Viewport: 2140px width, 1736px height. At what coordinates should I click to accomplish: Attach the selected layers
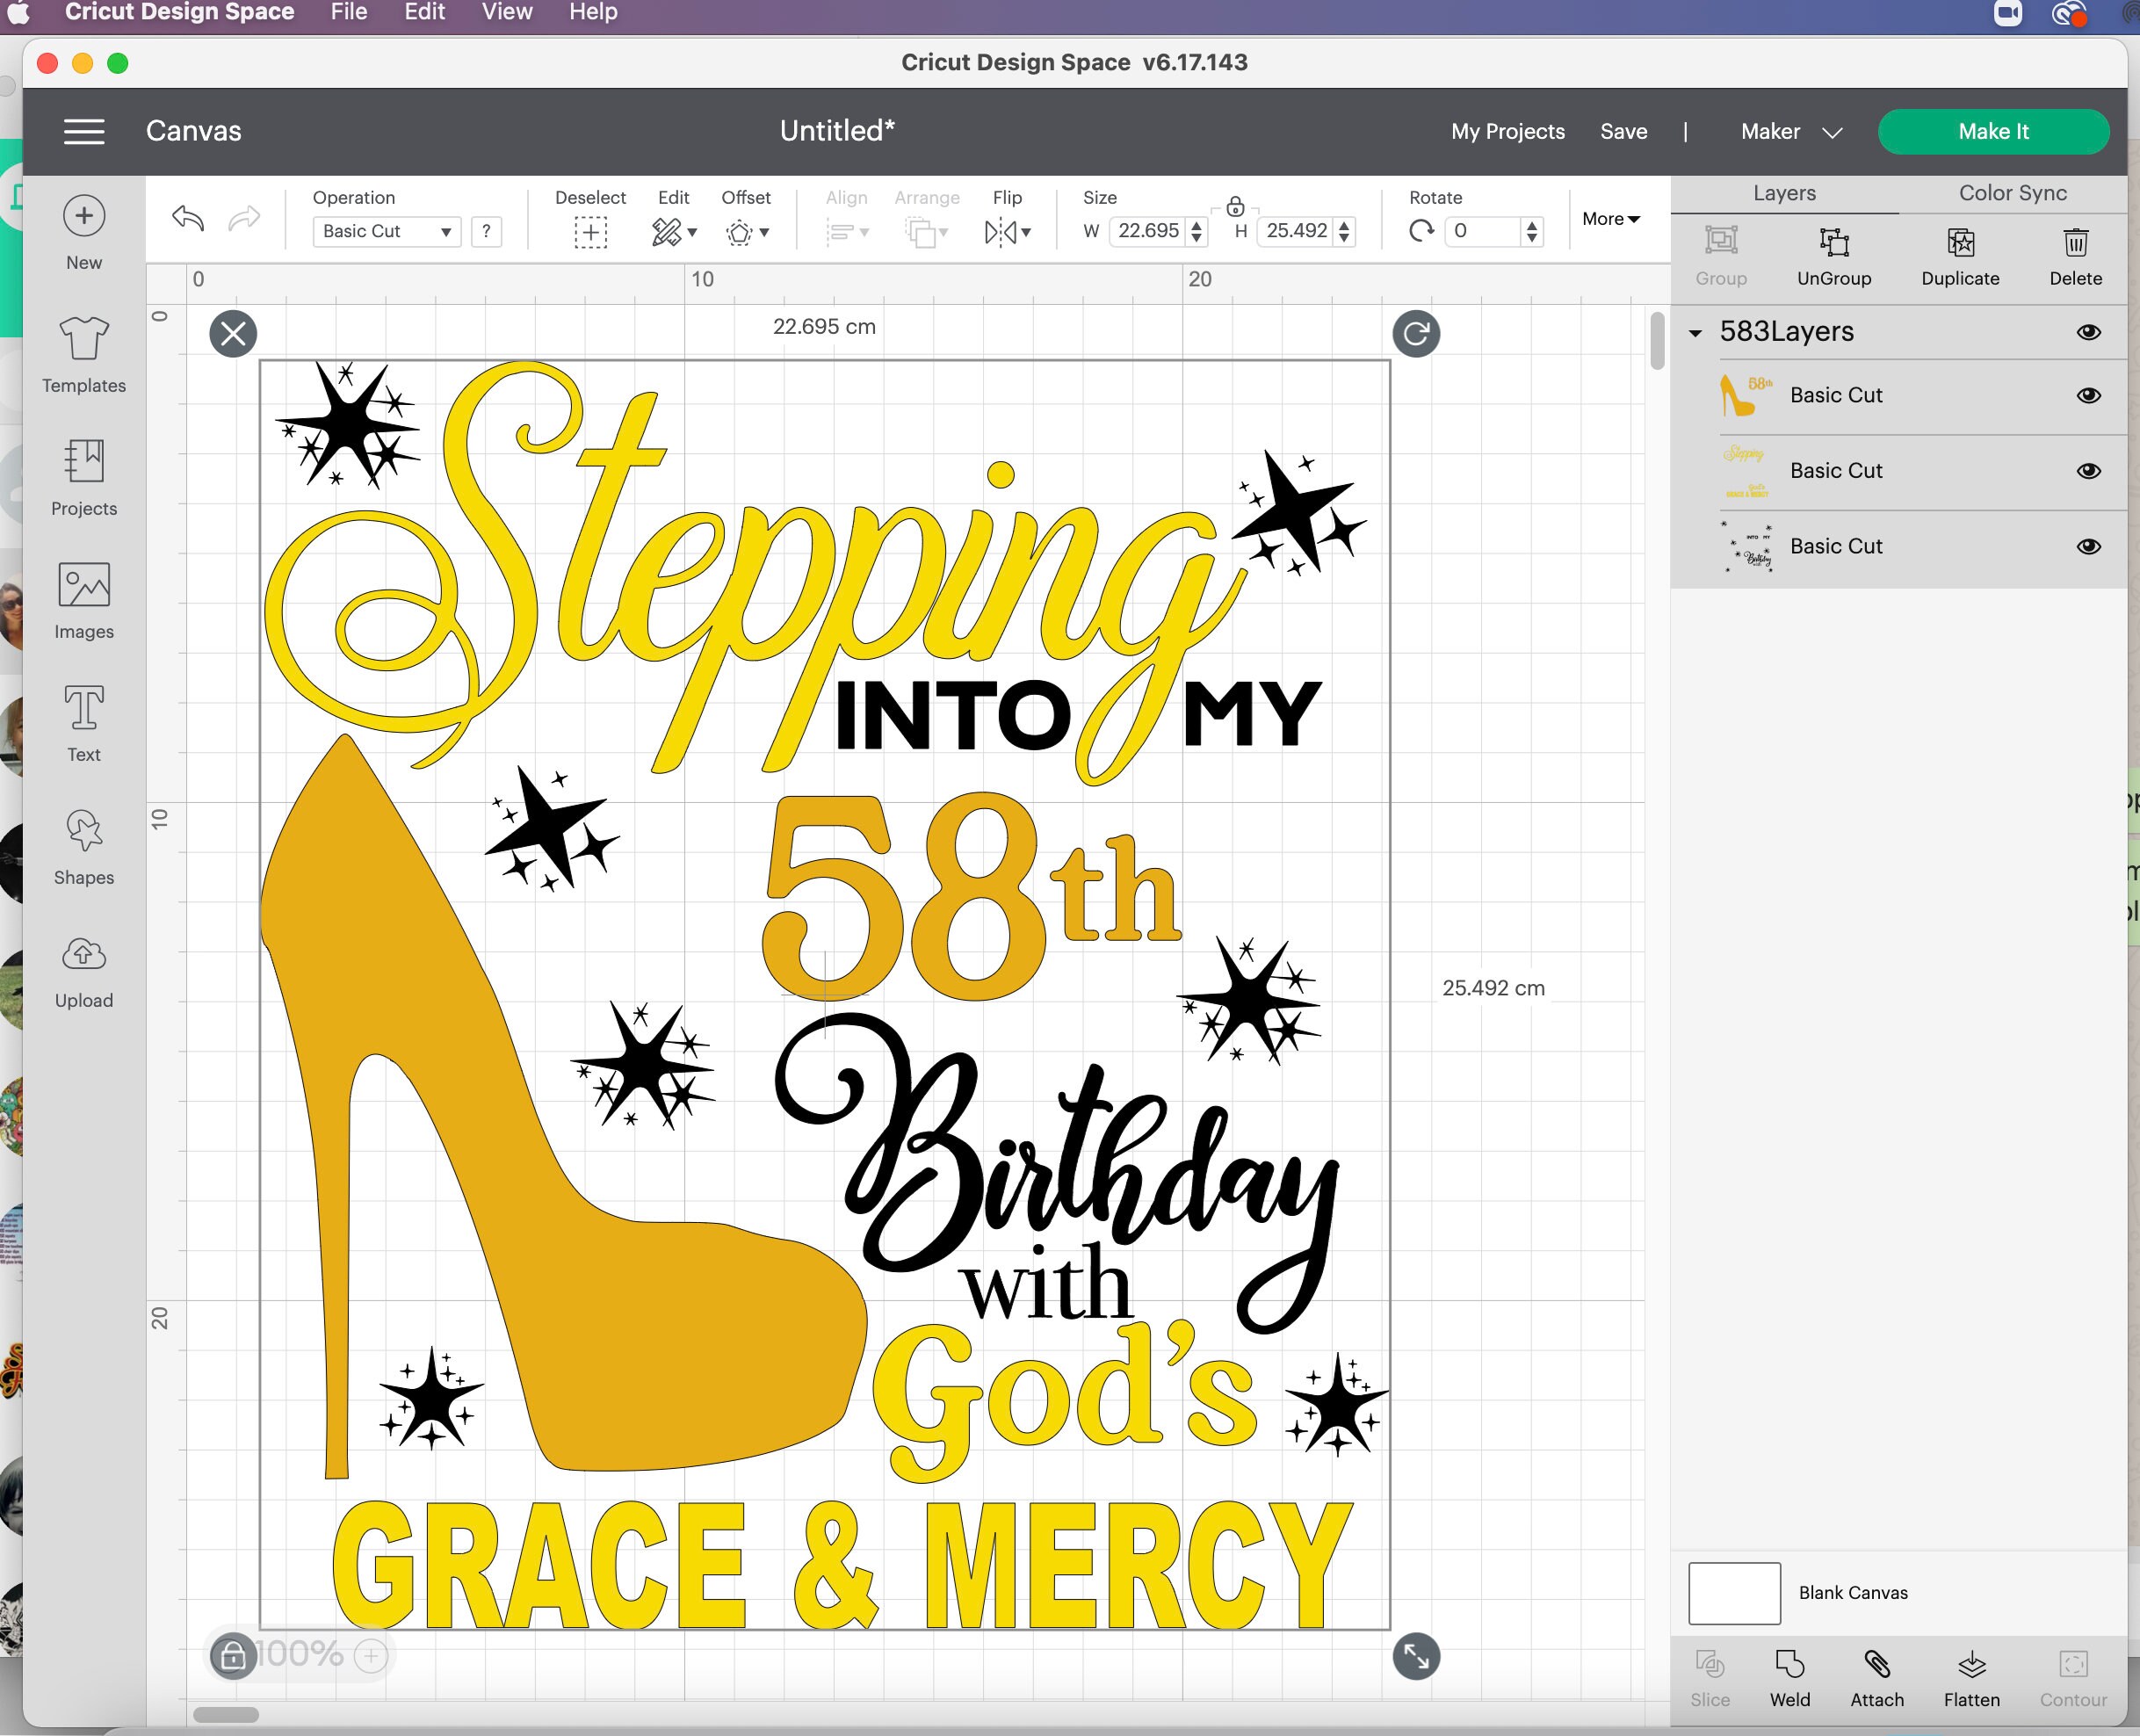[1876, 1679]
